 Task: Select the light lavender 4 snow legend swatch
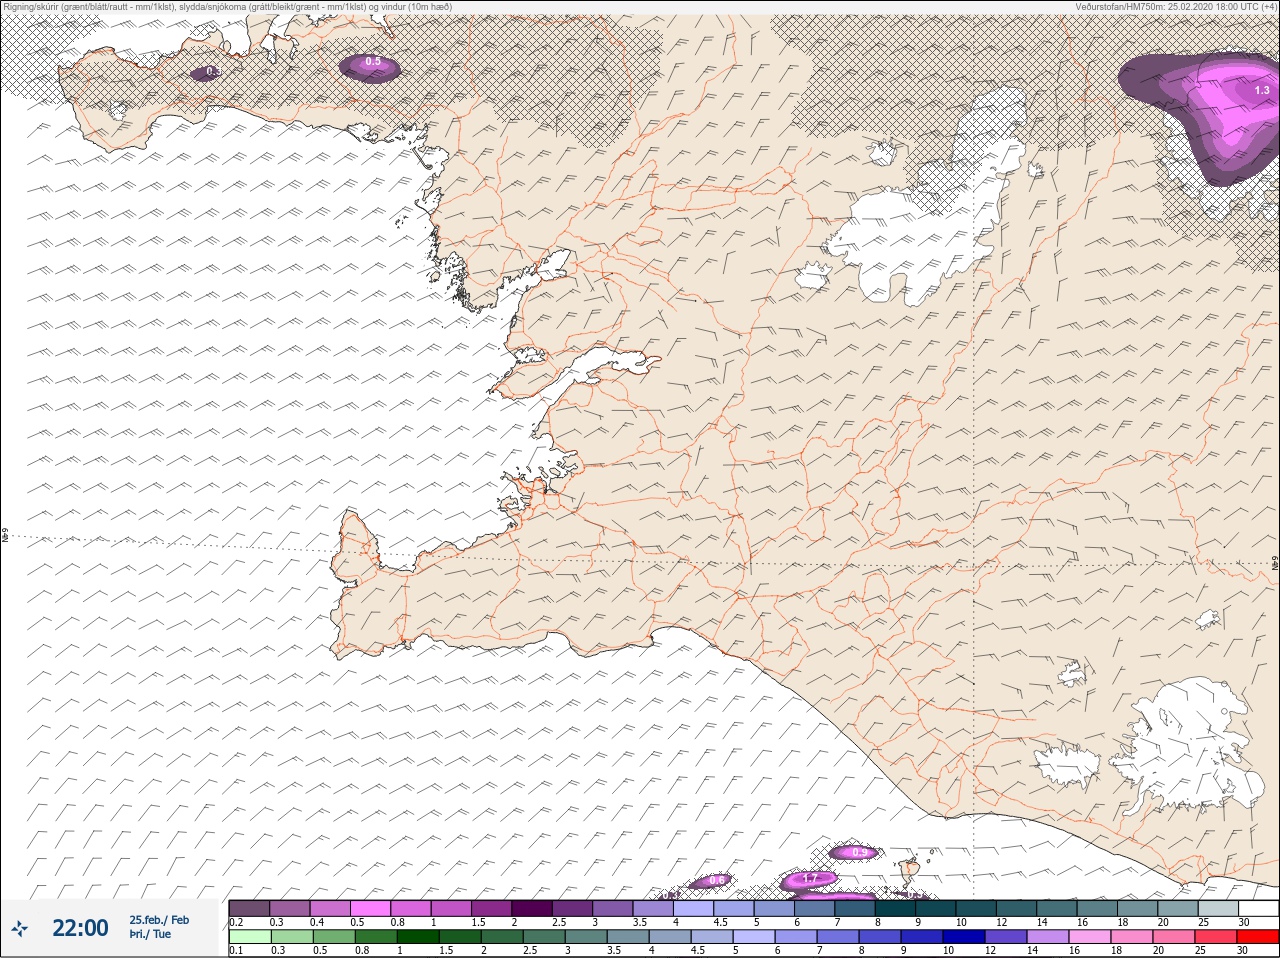pos(693,908)
